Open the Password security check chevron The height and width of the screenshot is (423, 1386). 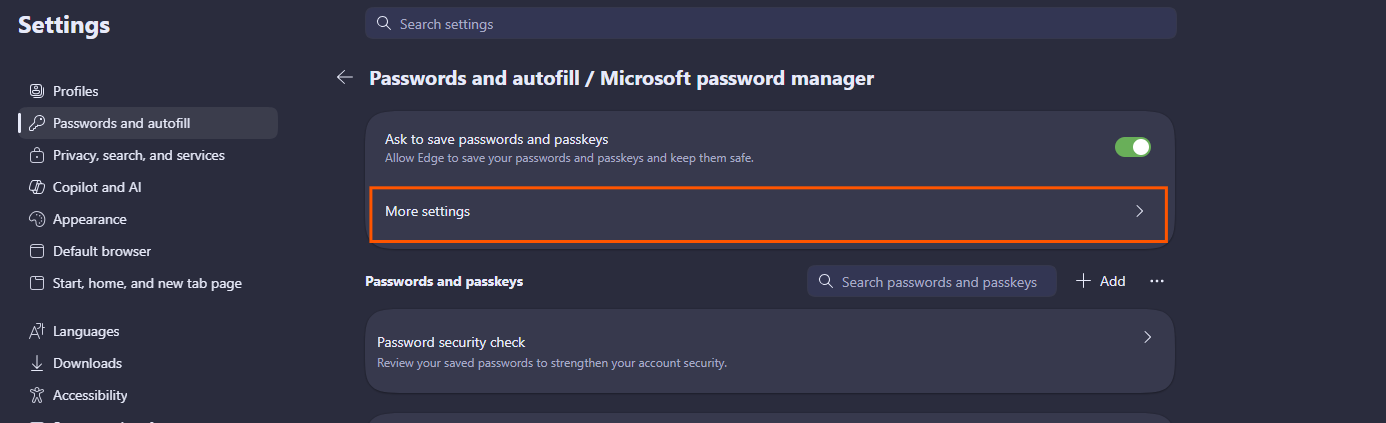click(1147, 338)
